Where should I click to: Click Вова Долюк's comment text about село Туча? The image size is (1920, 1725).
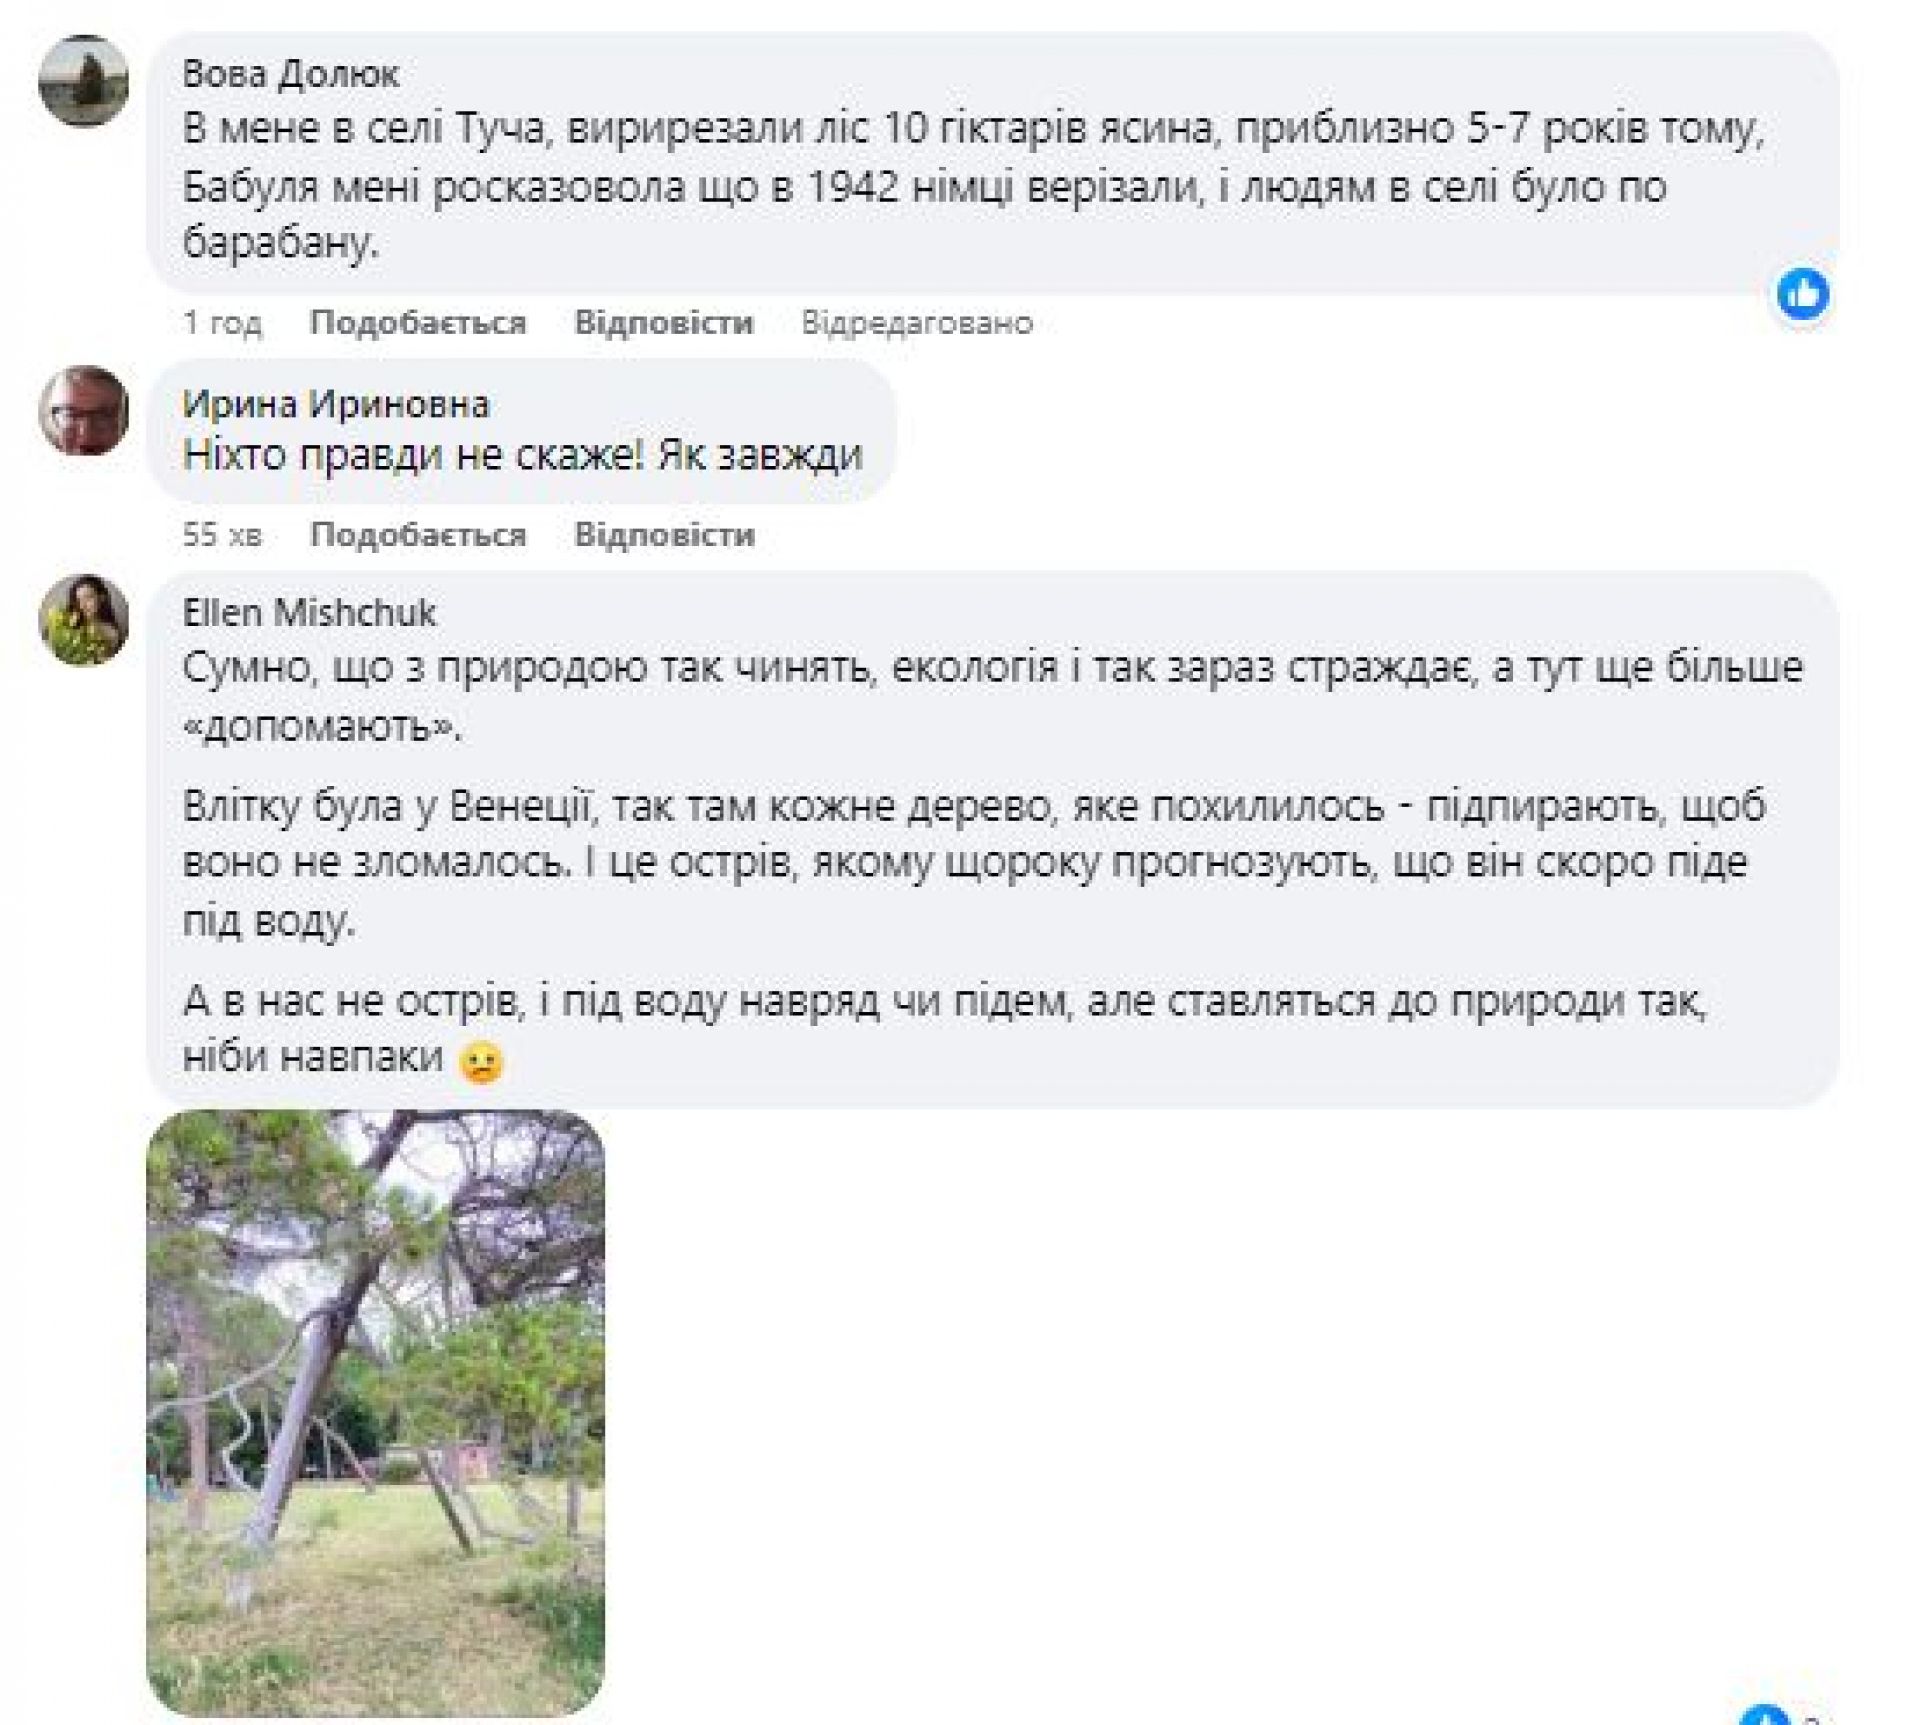tap(970, 187)
